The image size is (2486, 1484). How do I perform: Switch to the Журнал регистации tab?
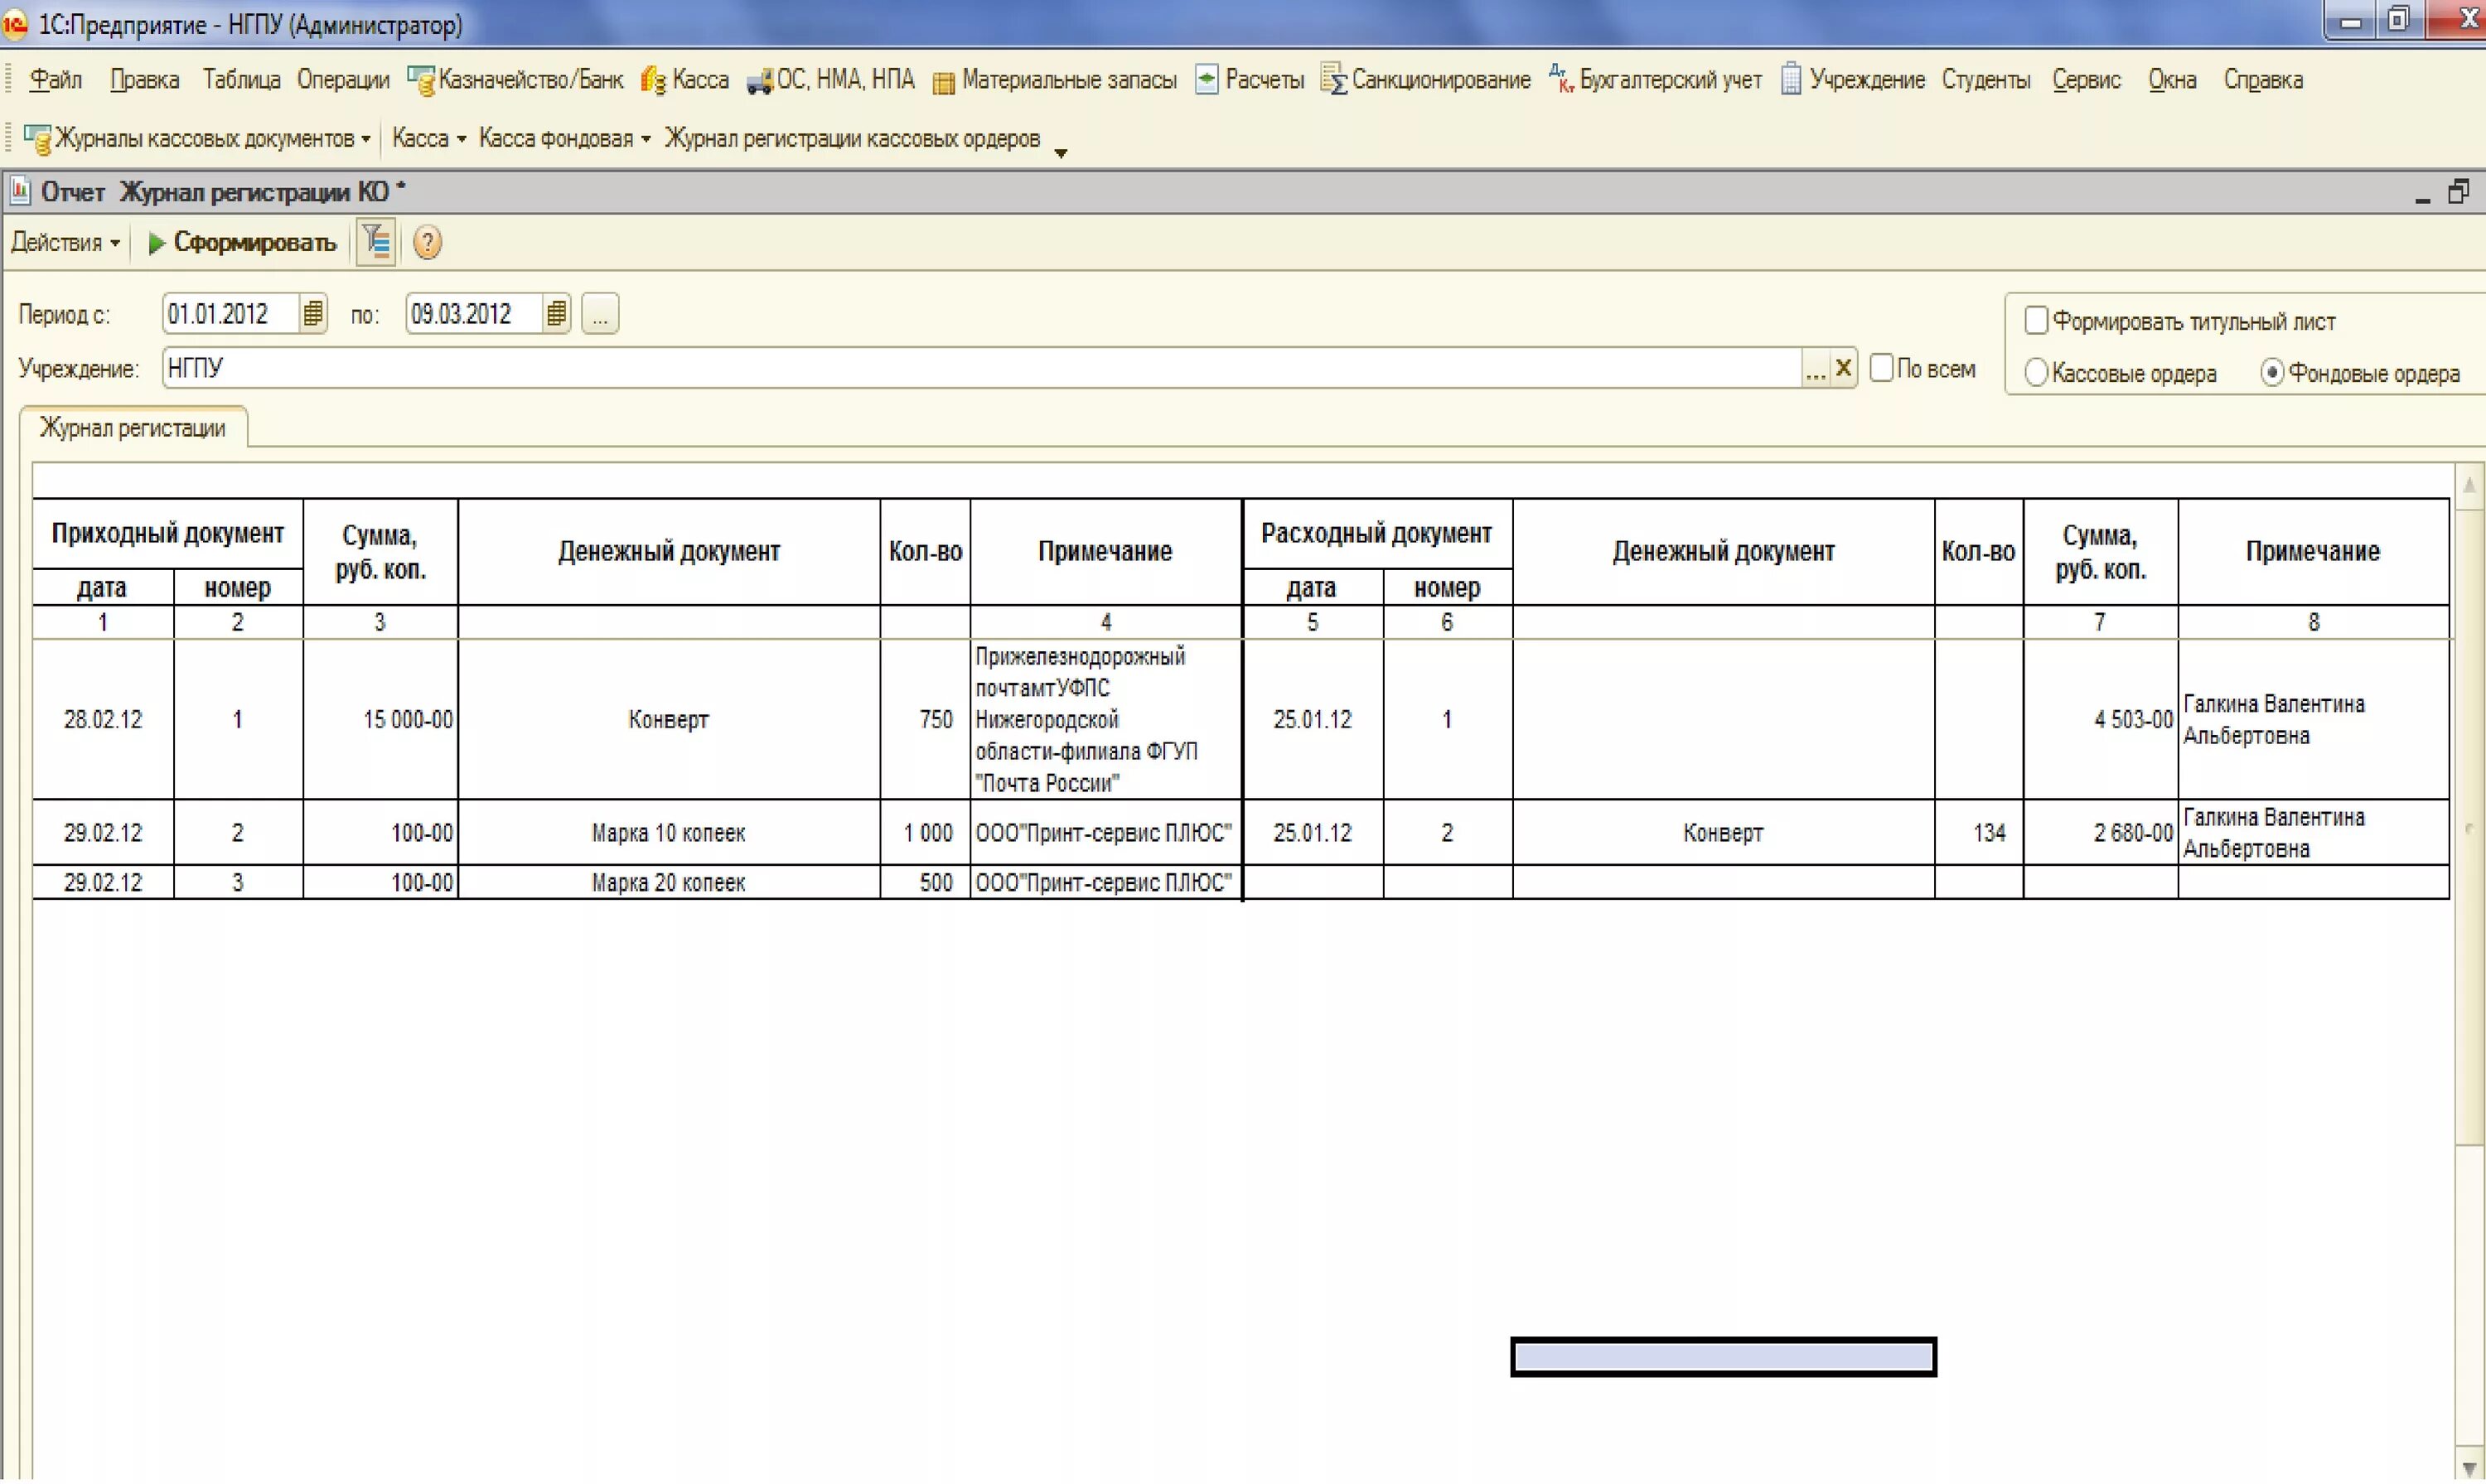[x=132, y=428]
